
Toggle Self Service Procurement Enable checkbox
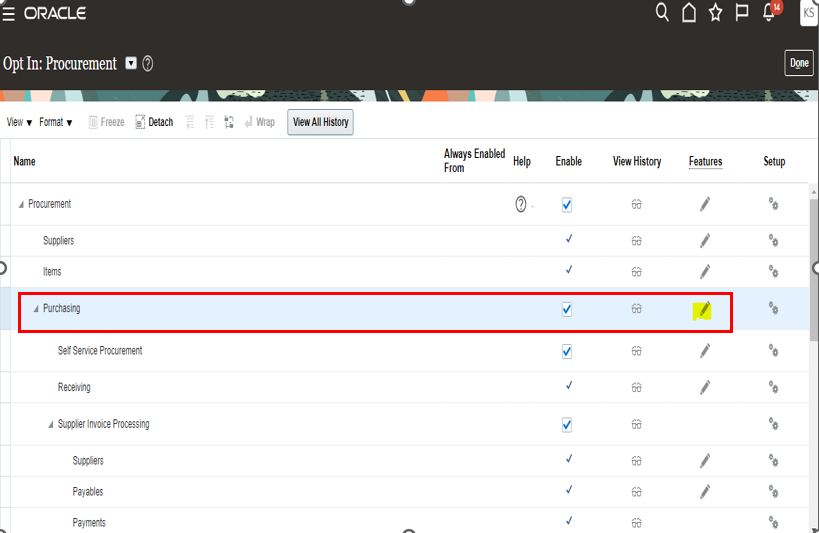coord(567,351)
